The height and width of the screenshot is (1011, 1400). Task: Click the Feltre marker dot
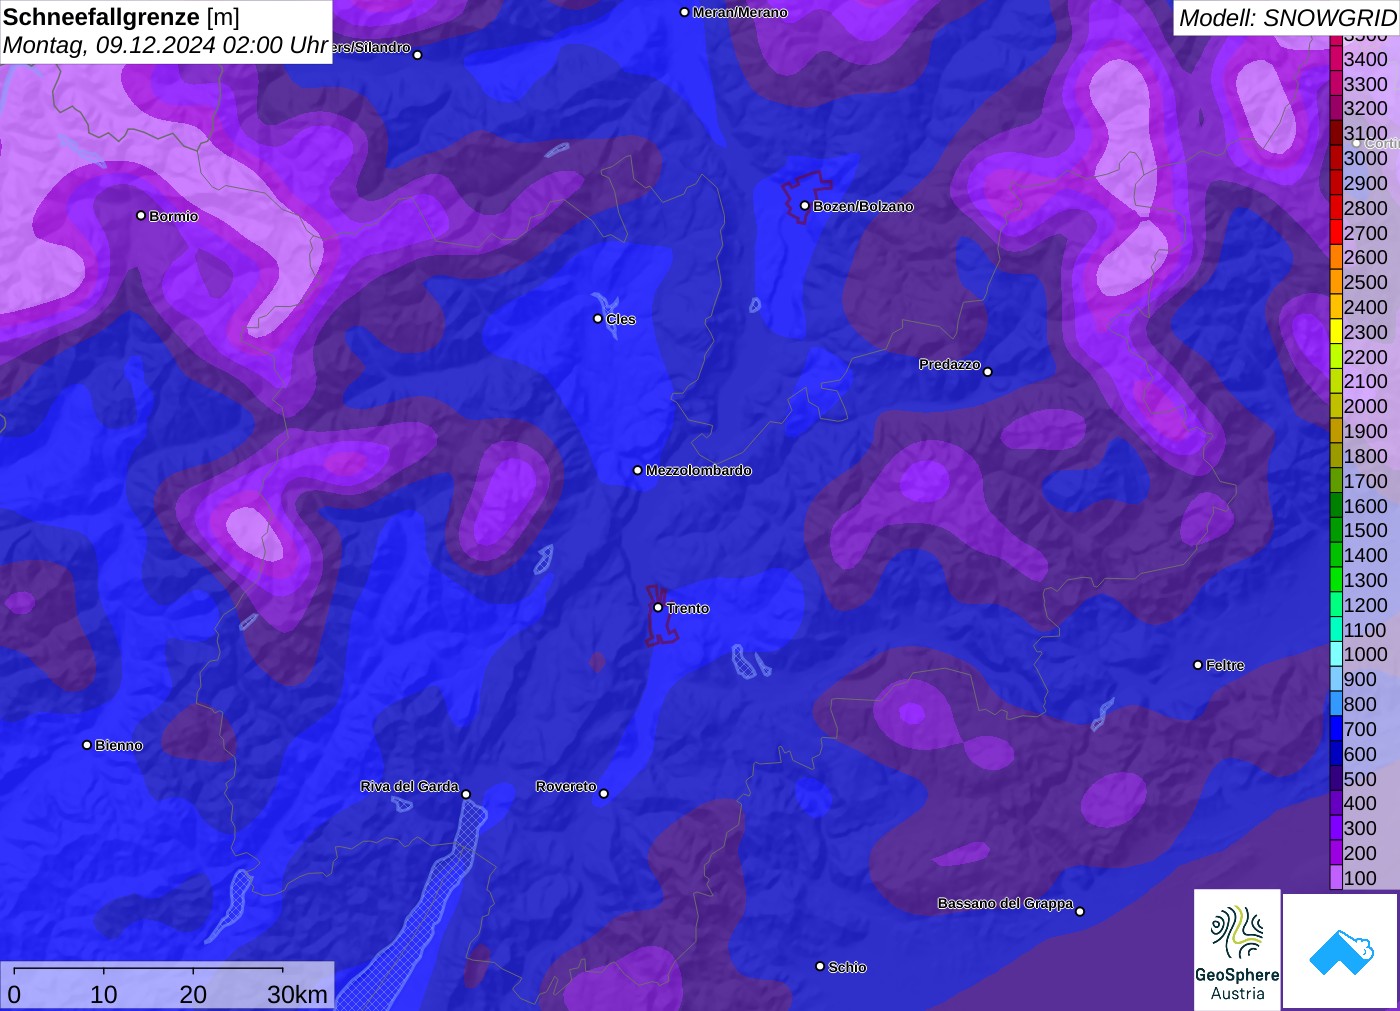point(1198,665)
